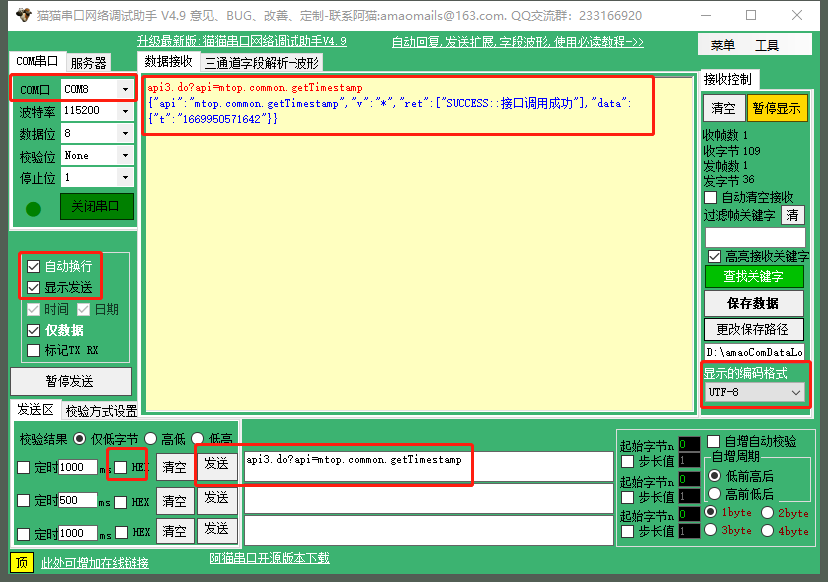Viewport: 828px width, 582px height.
Task: Enable the 标记TX RX checkbox
Action: tap(33, 350)
